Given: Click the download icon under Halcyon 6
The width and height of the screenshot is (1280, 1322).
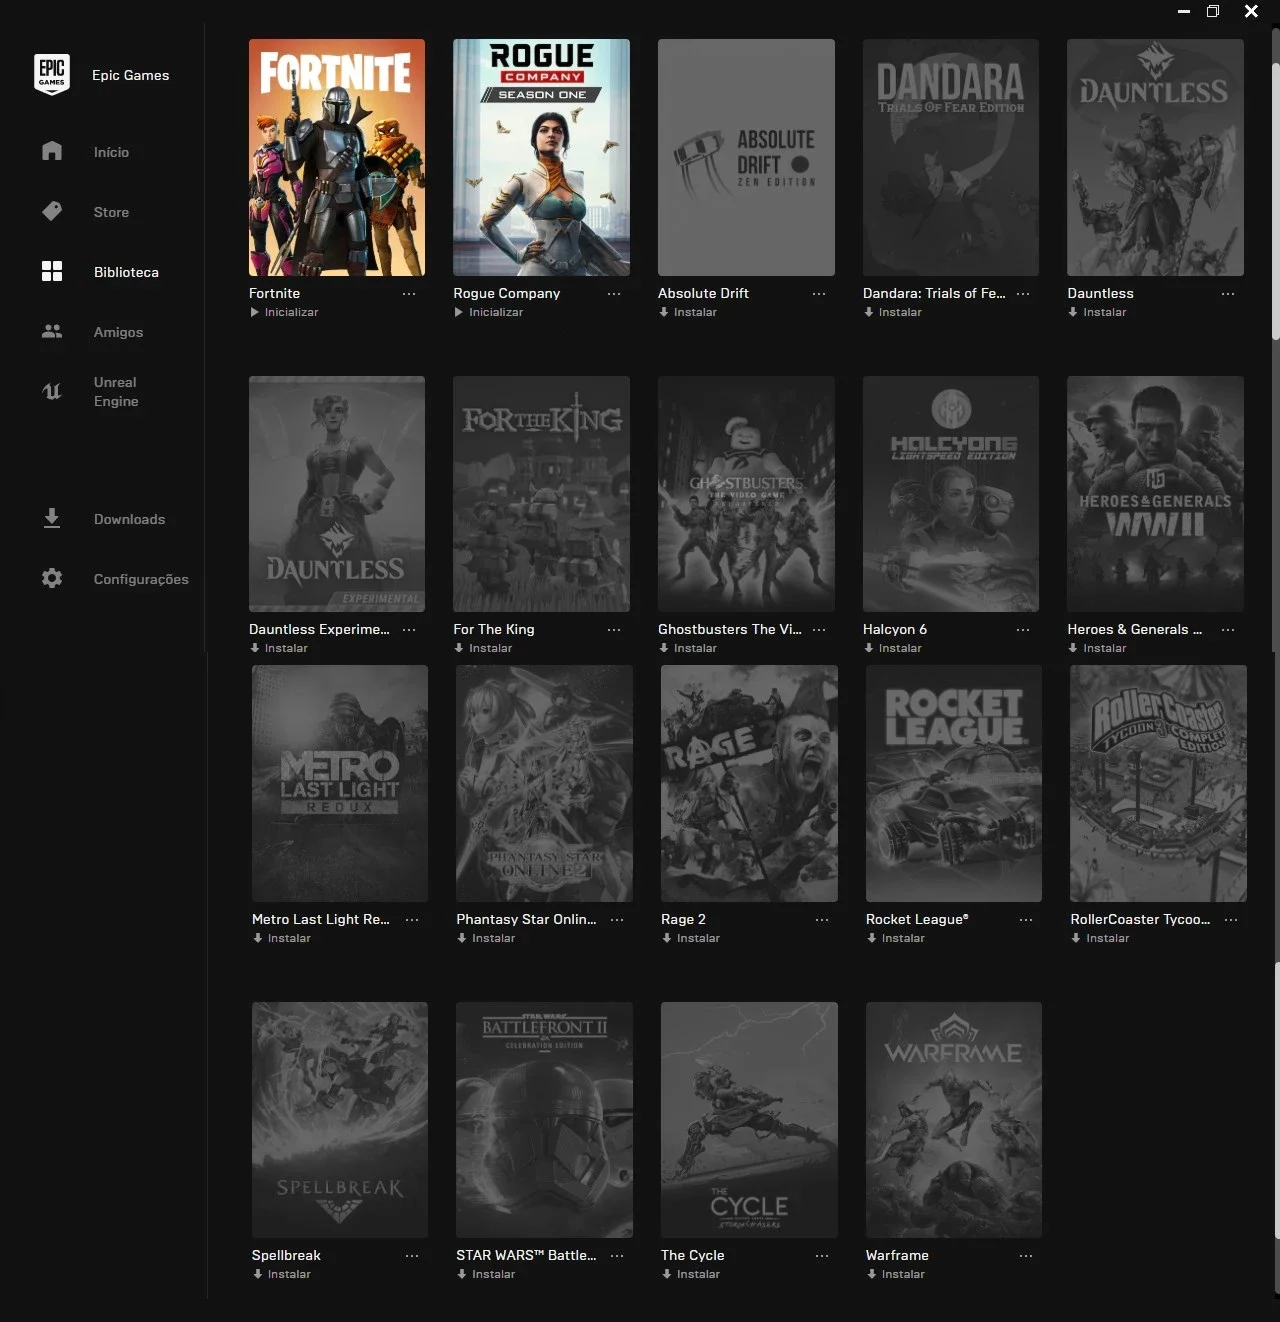Looking at the screenshot, I should pyautogui.click(x=868, y=648).
